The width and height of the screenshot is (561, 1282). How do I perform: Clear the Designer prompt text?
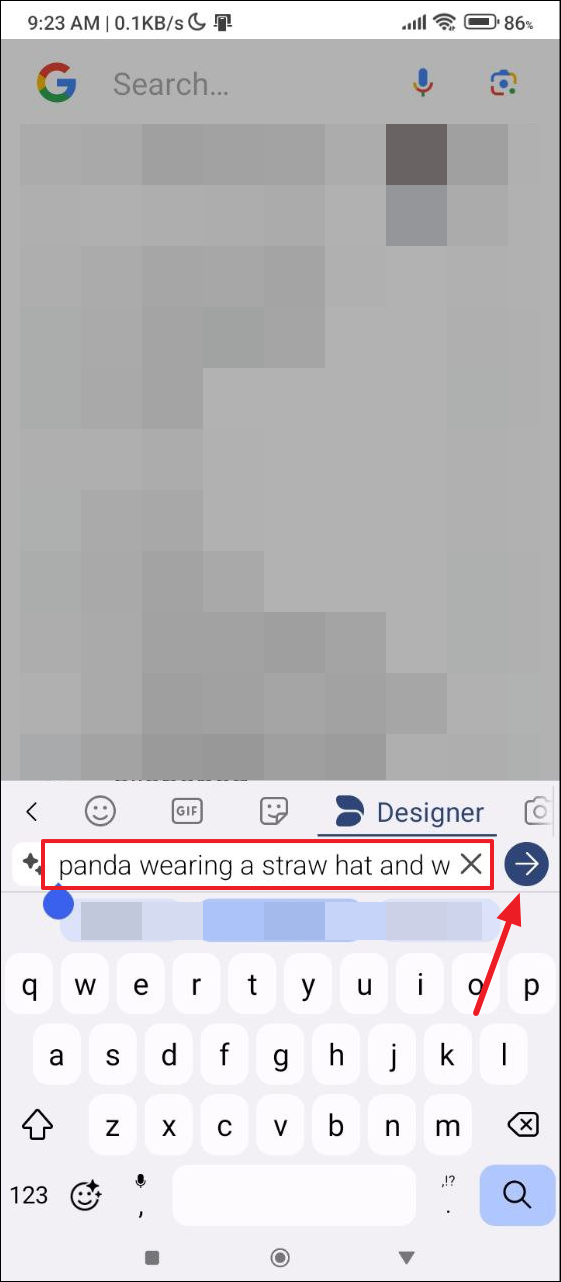tap(471, 864)
